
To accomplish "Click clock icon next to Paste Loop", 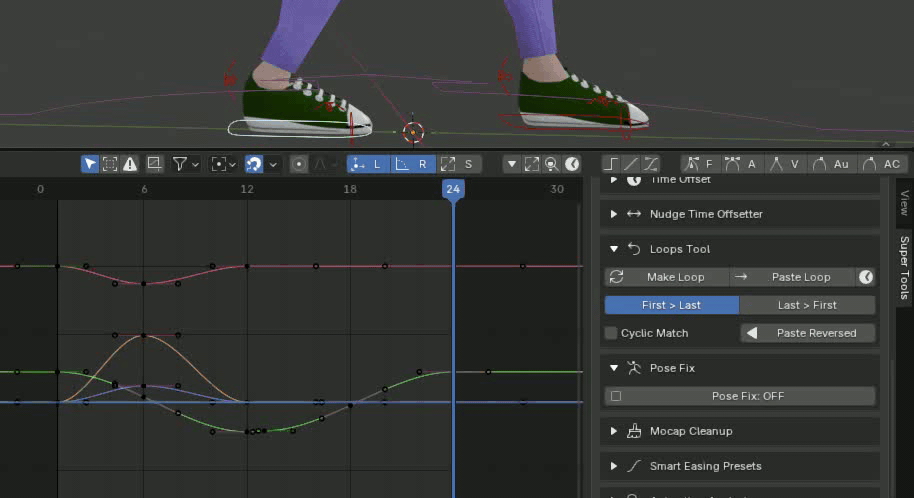I will [866, 277].
